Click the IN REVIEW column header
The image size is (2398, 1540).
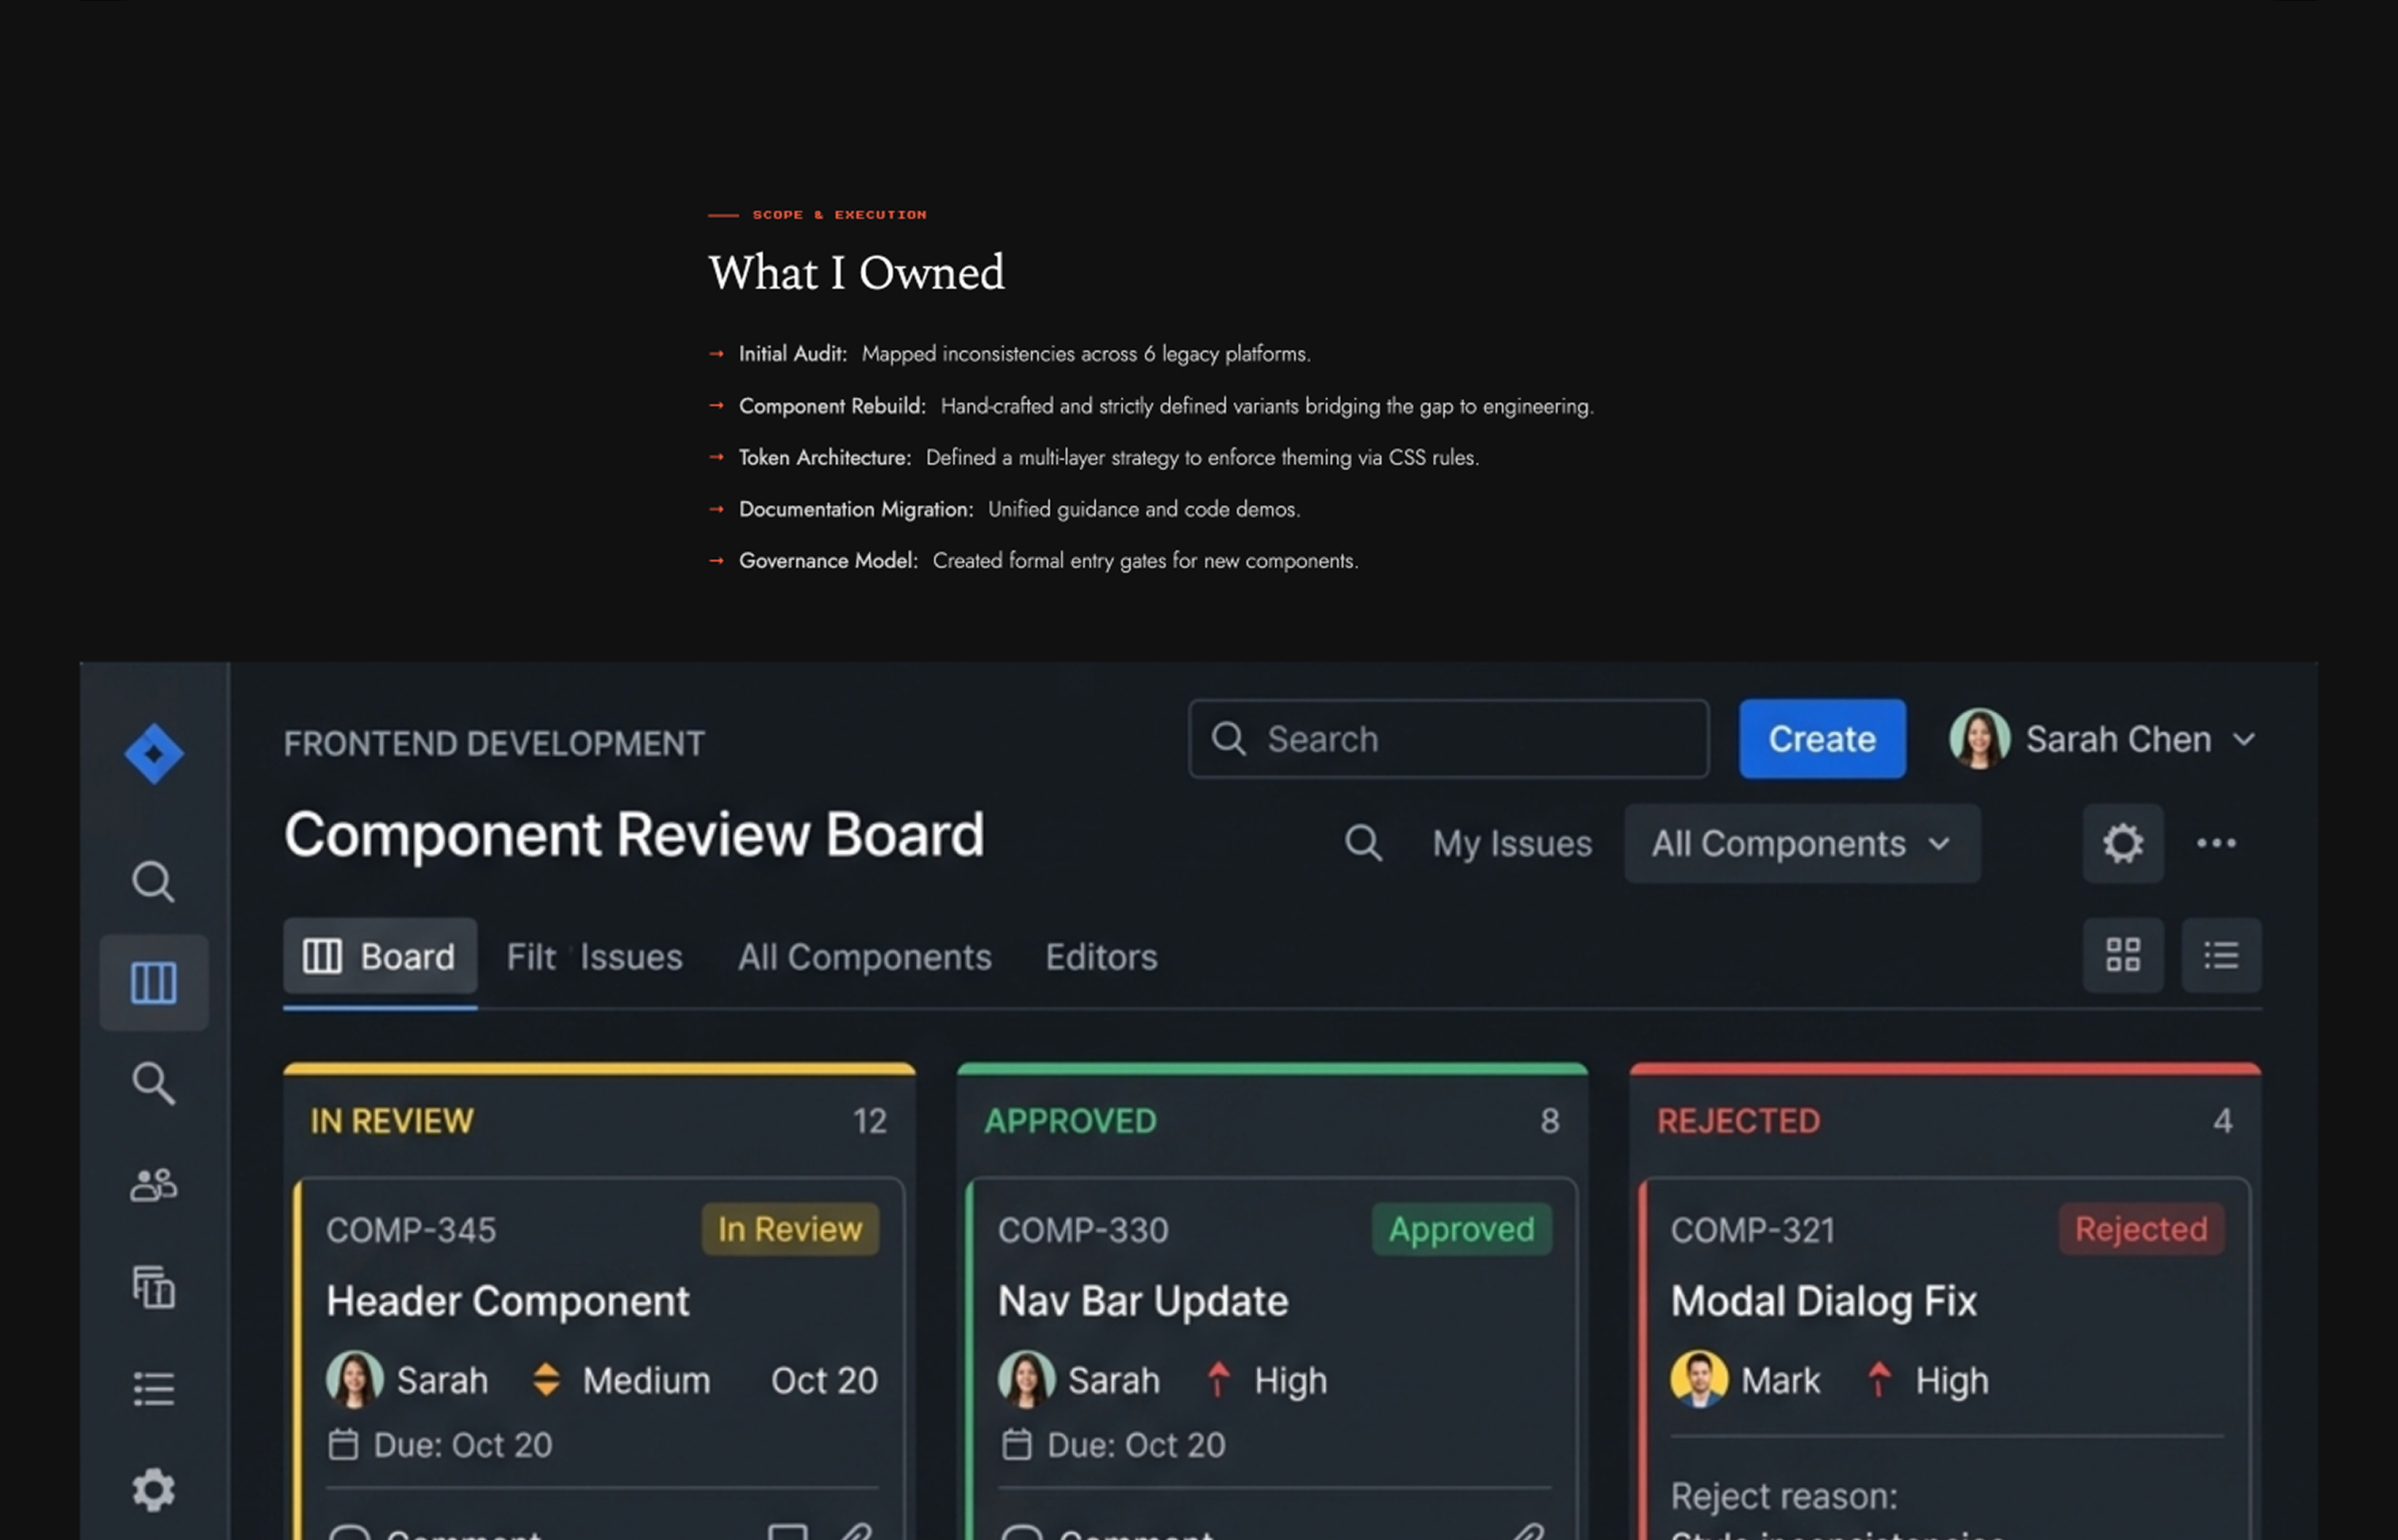coord(392,1121)
